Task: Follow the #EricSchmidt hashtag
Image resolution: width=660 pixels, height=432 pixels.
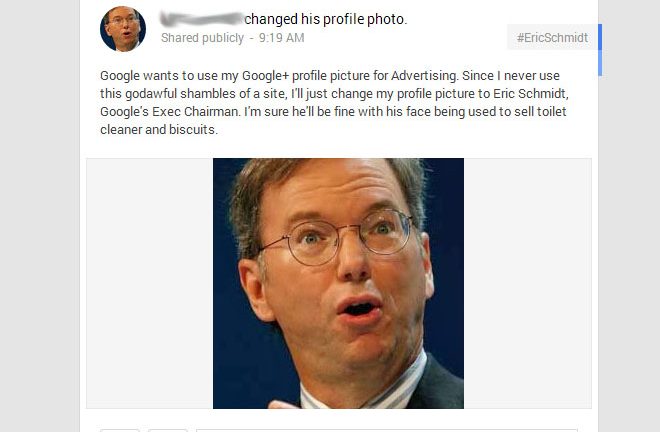Action: [552, 37]
